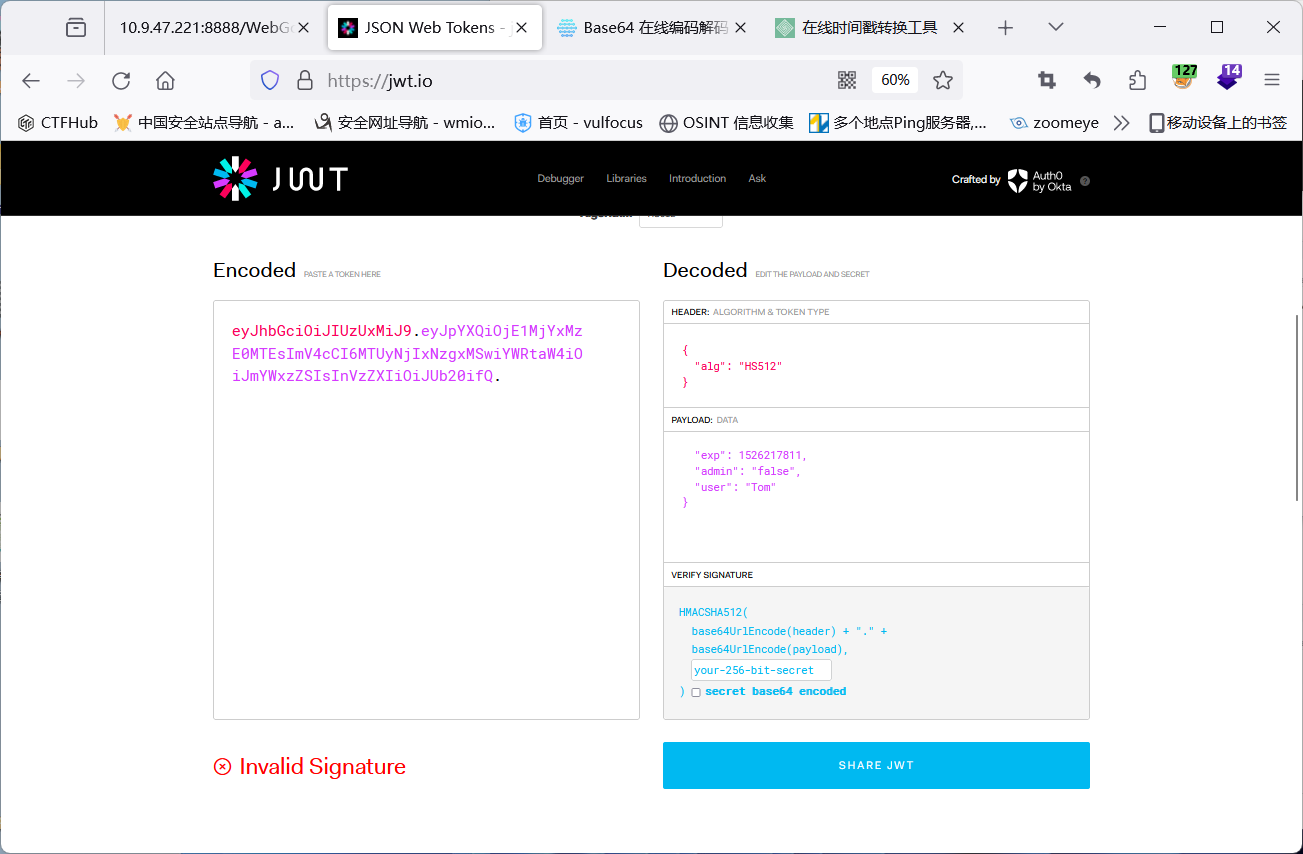
Task: Go back to the previous page
Action: [x=31, y=81]
